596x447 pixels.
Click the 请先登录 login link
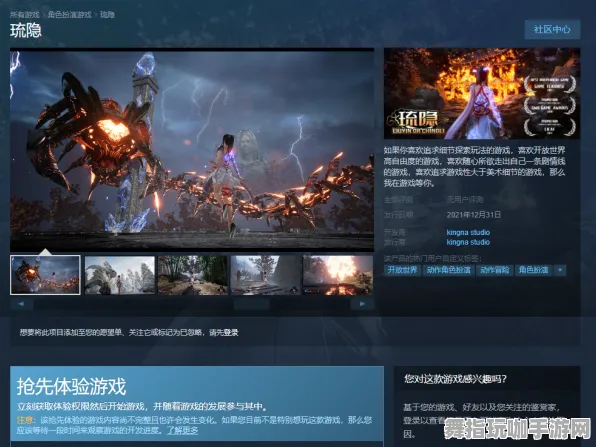224,333
